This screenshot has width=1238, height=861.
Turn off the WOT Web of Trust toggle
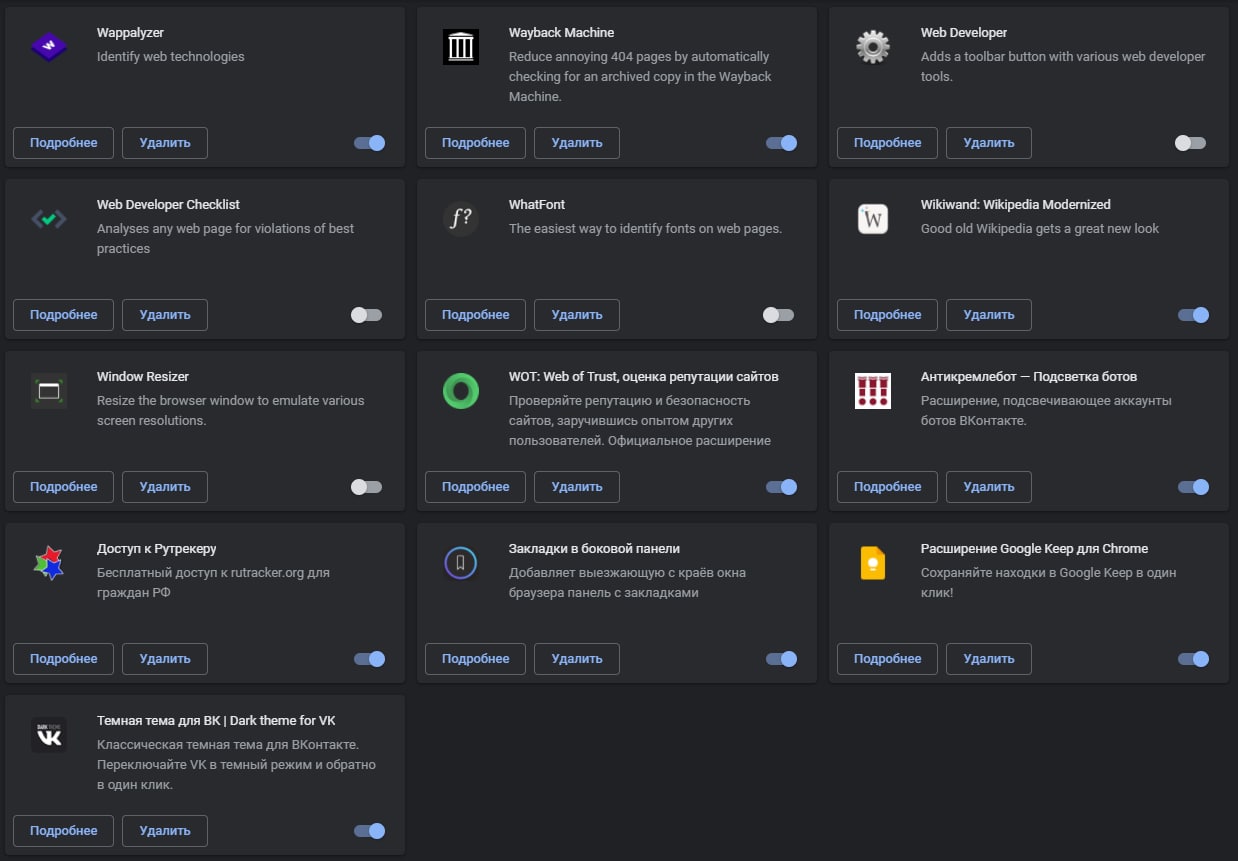pyautogui.click(x=781, y=487)
